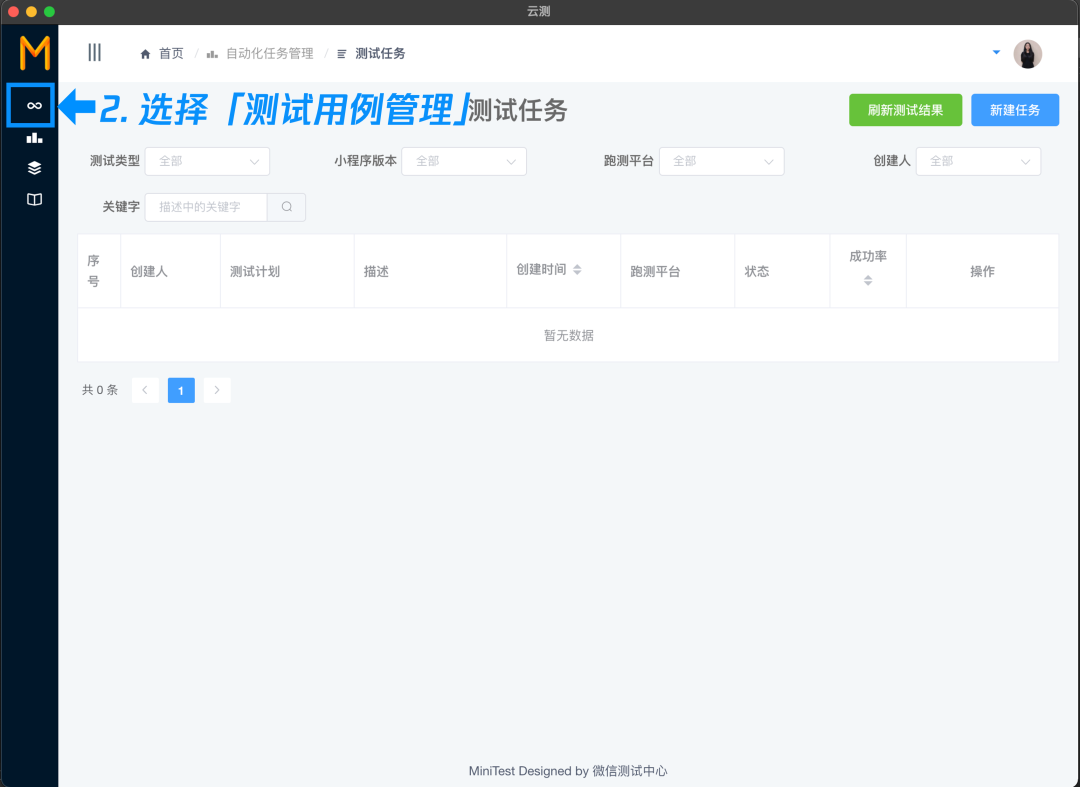Open the book documentation sidebar icon
The image size is (1080, 787).
[x=34, y=200]
